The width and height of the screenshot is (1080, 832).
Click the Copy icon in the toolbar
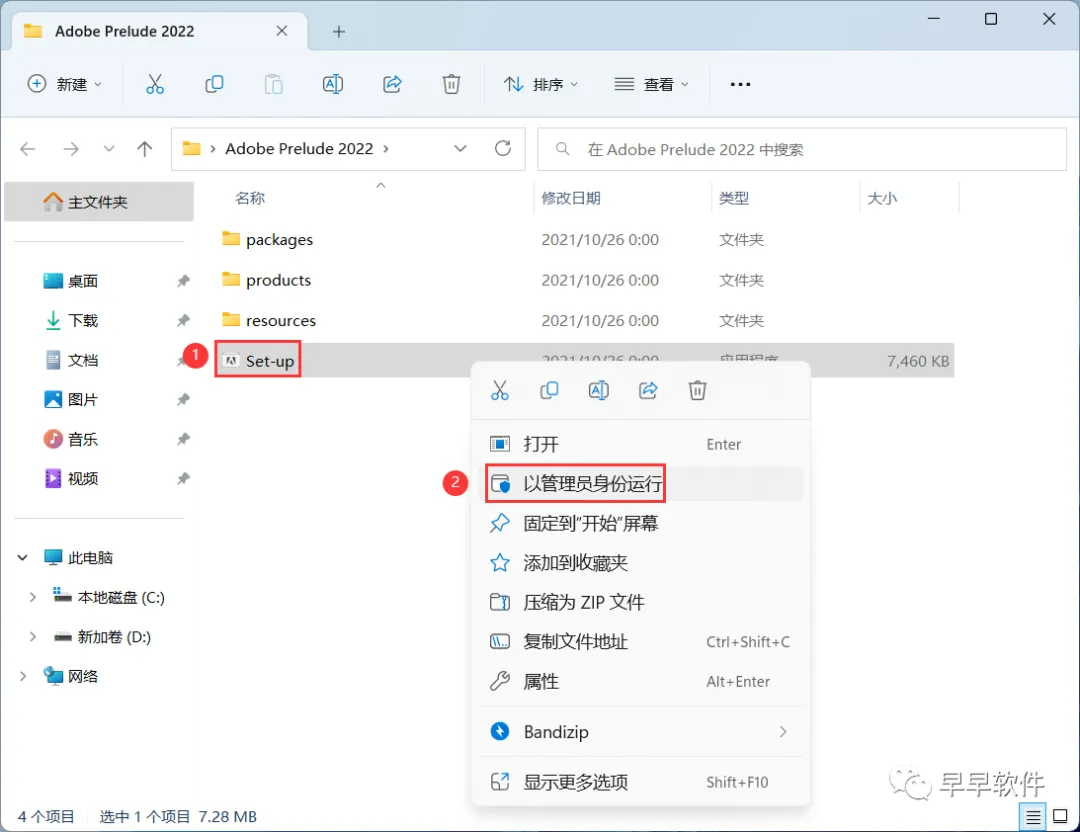pyautogui.click(x=214, y=84)
